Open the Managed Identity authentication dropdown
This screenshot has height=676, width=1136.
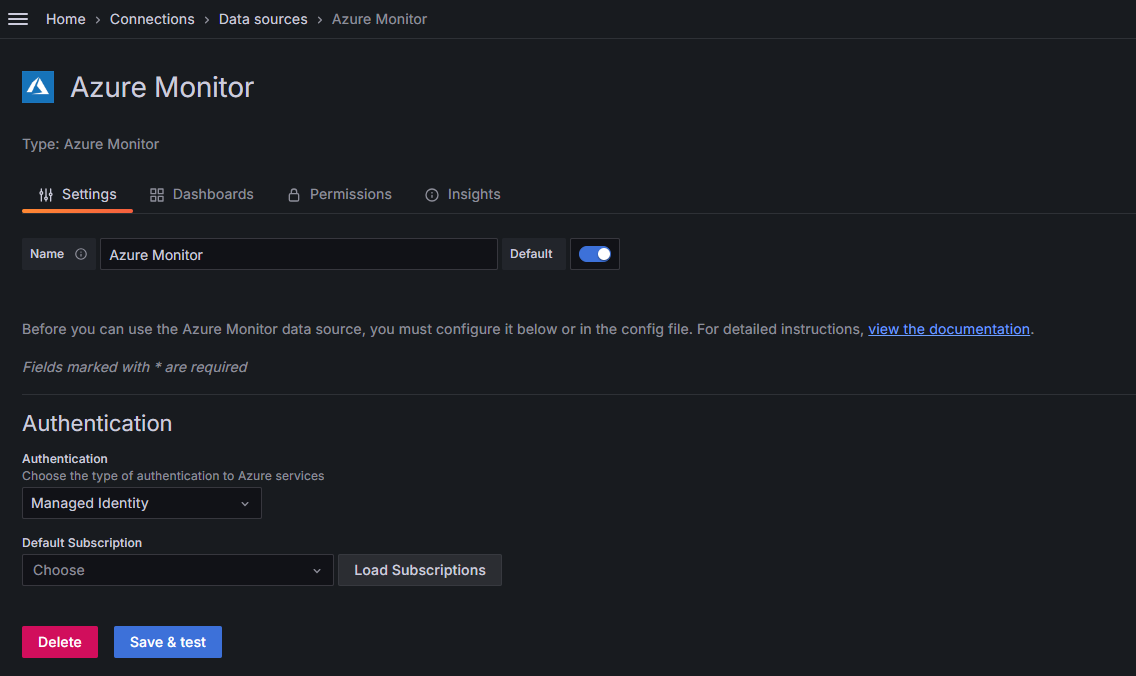coord(142,504)
